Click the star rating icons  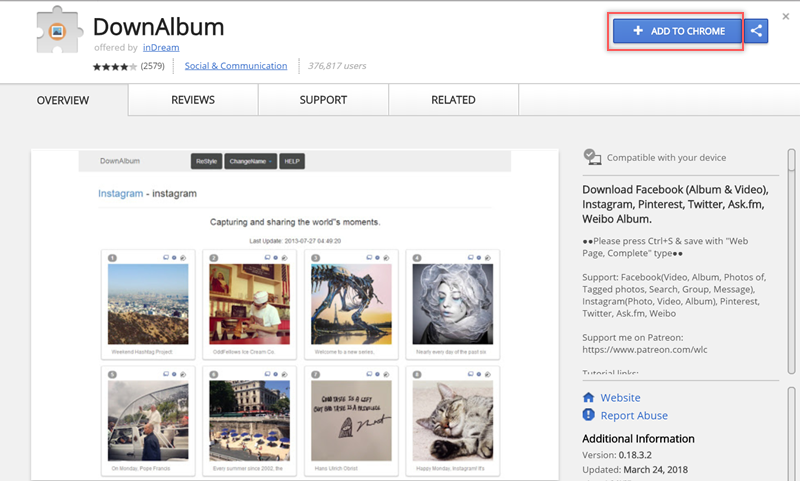pyautogui.click(x=115, y=67)
